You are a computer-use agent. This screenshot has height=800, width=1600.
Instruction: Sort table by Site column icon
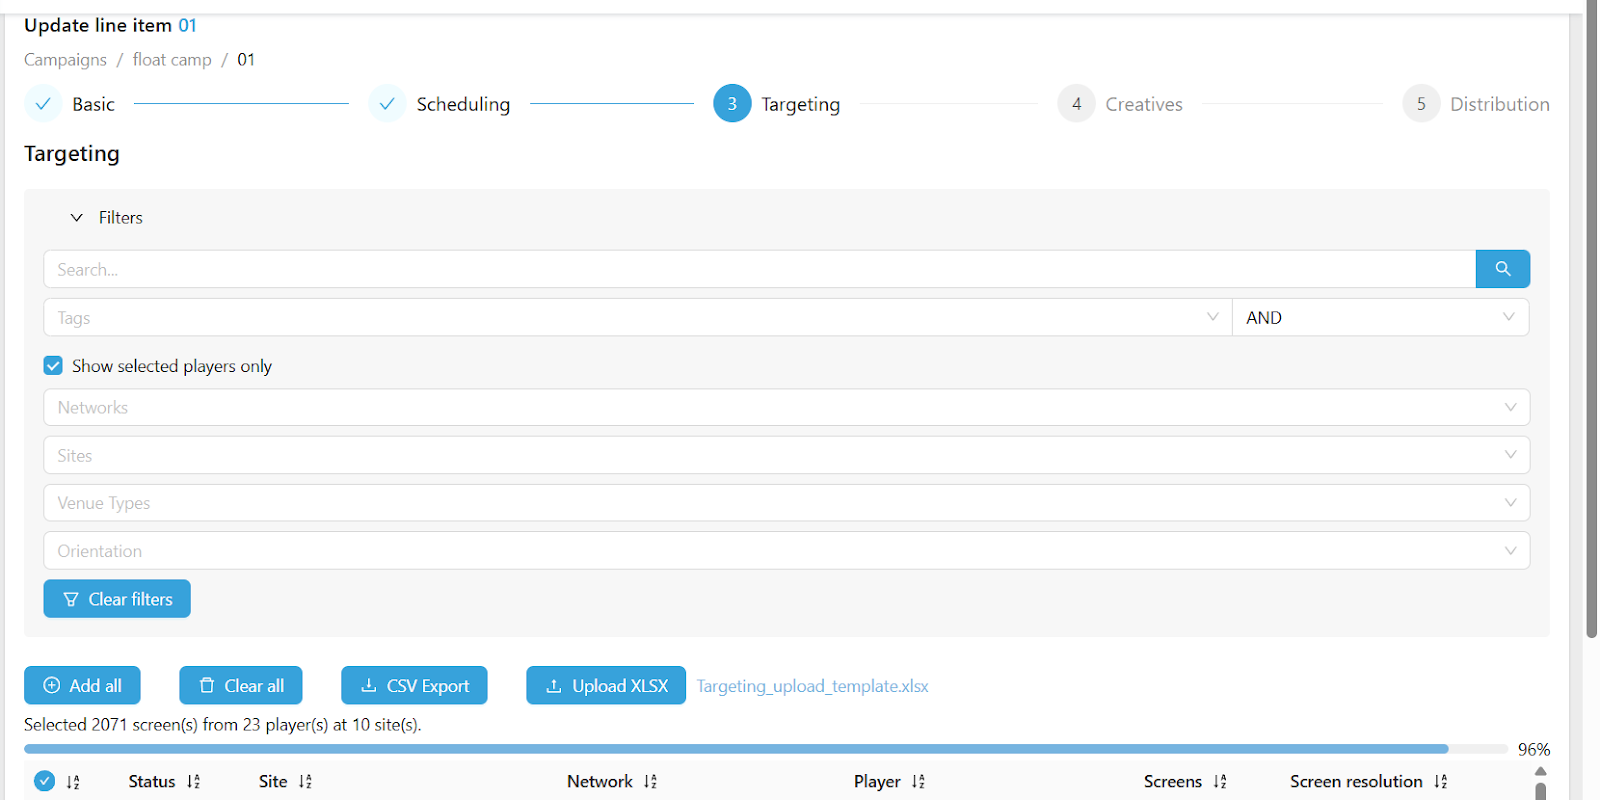(305, 782)
